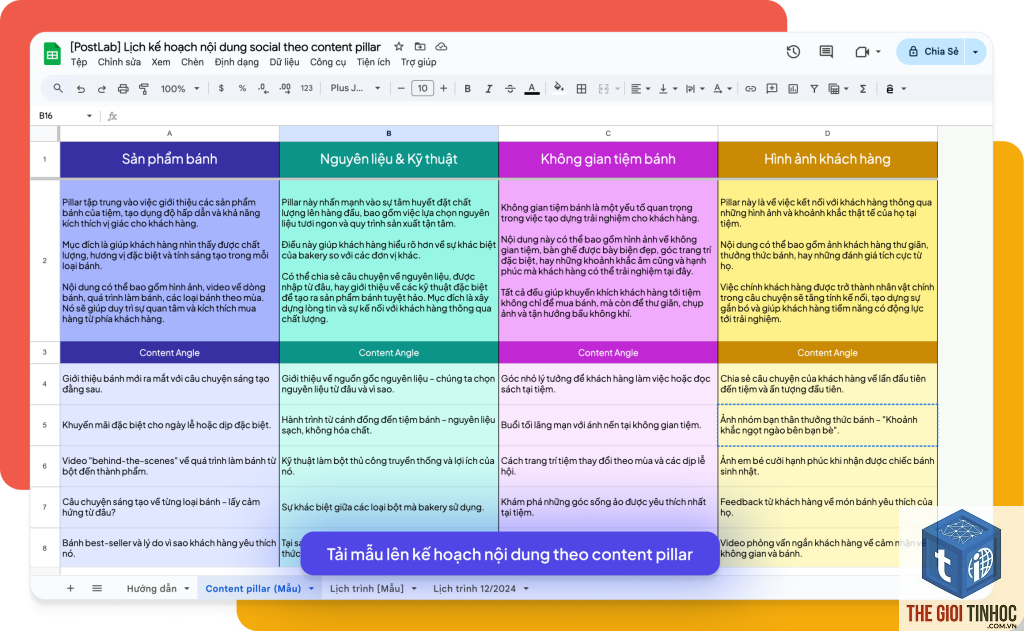Add a new sheet with plus
1024x631 pixels.
tap(70, 589)
